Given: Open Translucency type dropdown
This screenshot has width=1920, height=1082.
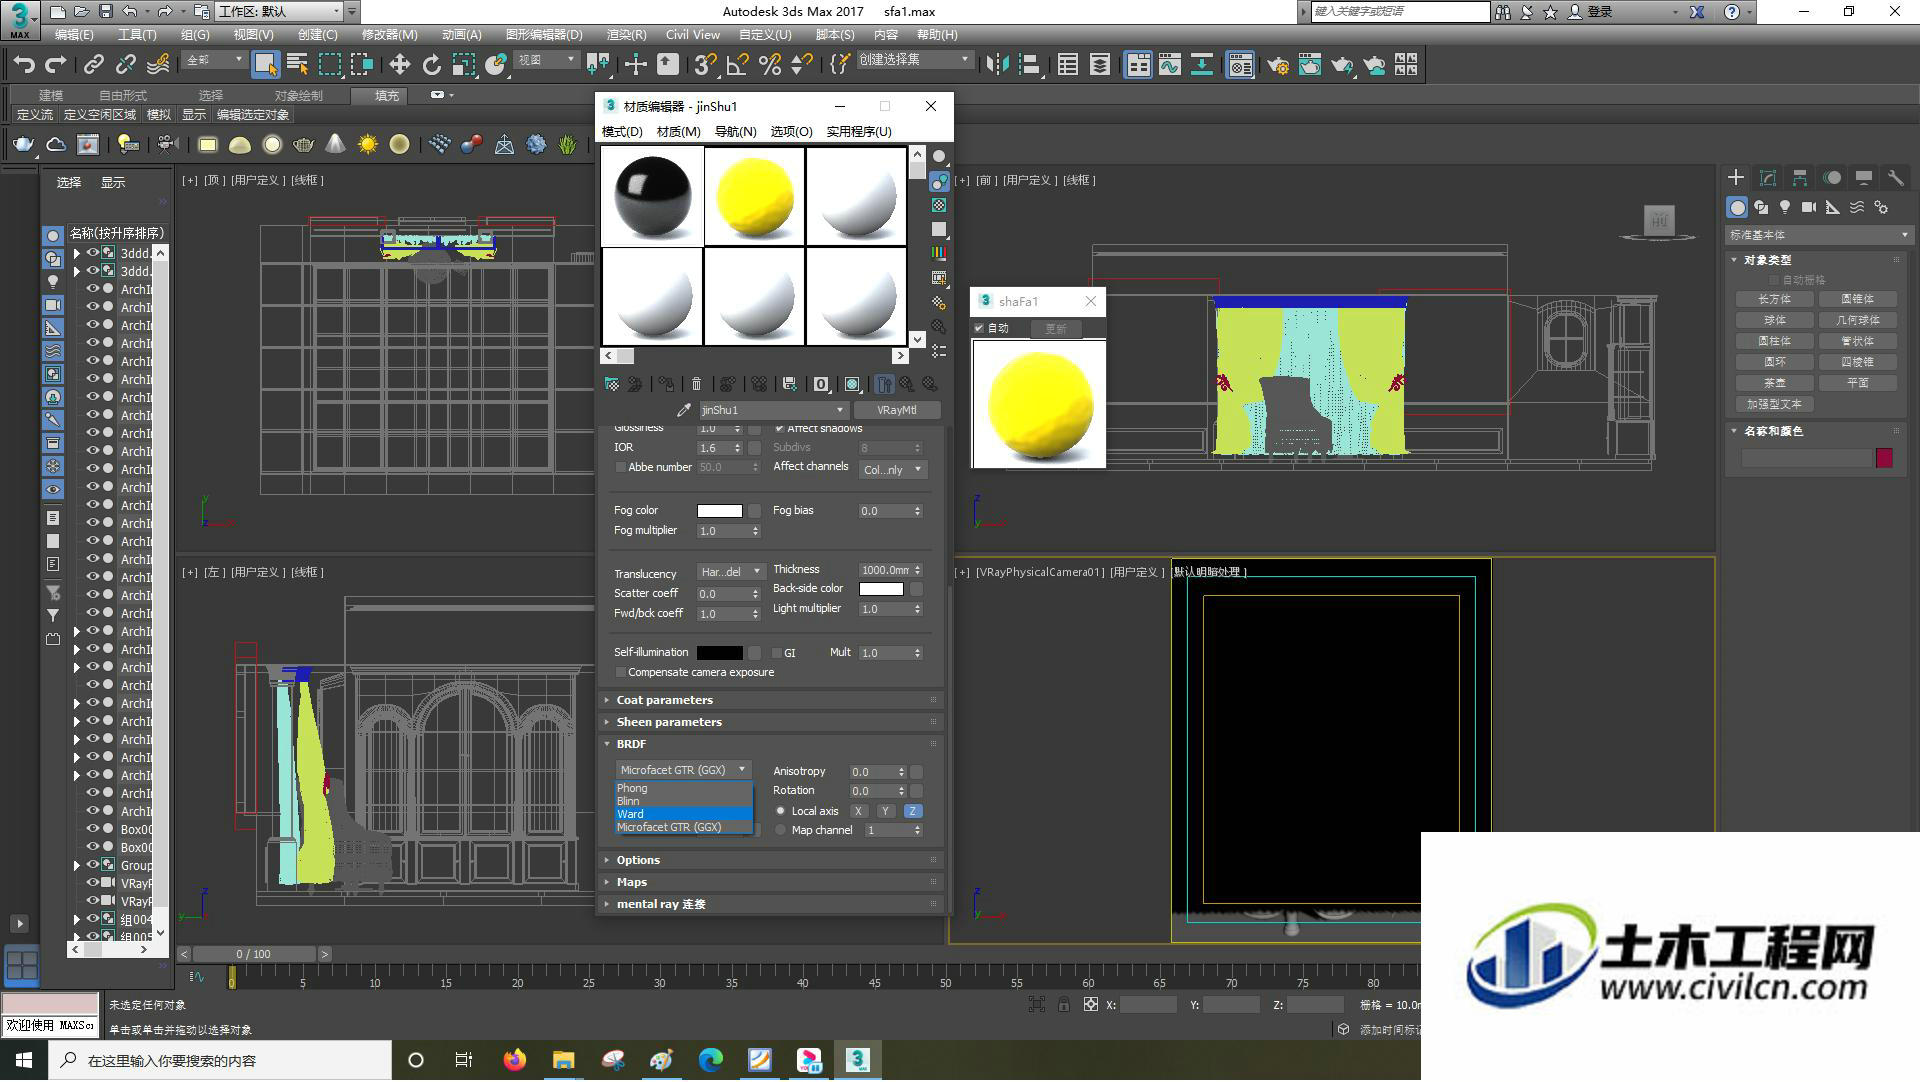Looking at the screenshot, I should pos(730,572).
